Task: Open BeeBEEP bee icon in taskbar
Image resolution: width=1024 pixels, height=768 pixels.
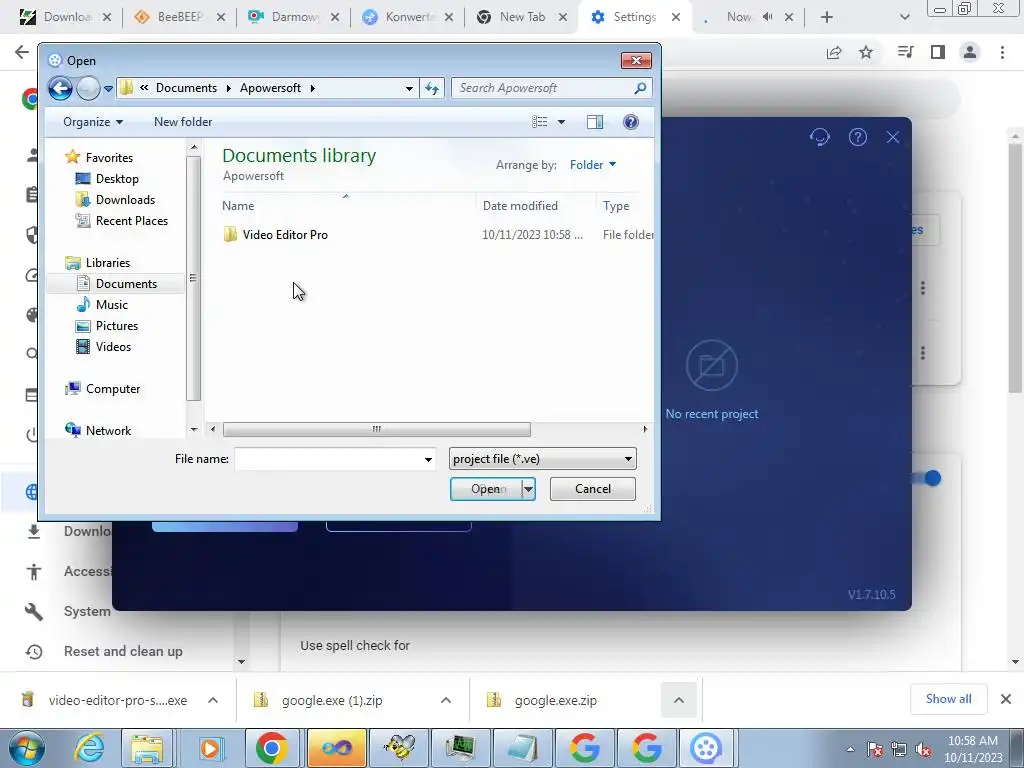Action: coord(398,748)
